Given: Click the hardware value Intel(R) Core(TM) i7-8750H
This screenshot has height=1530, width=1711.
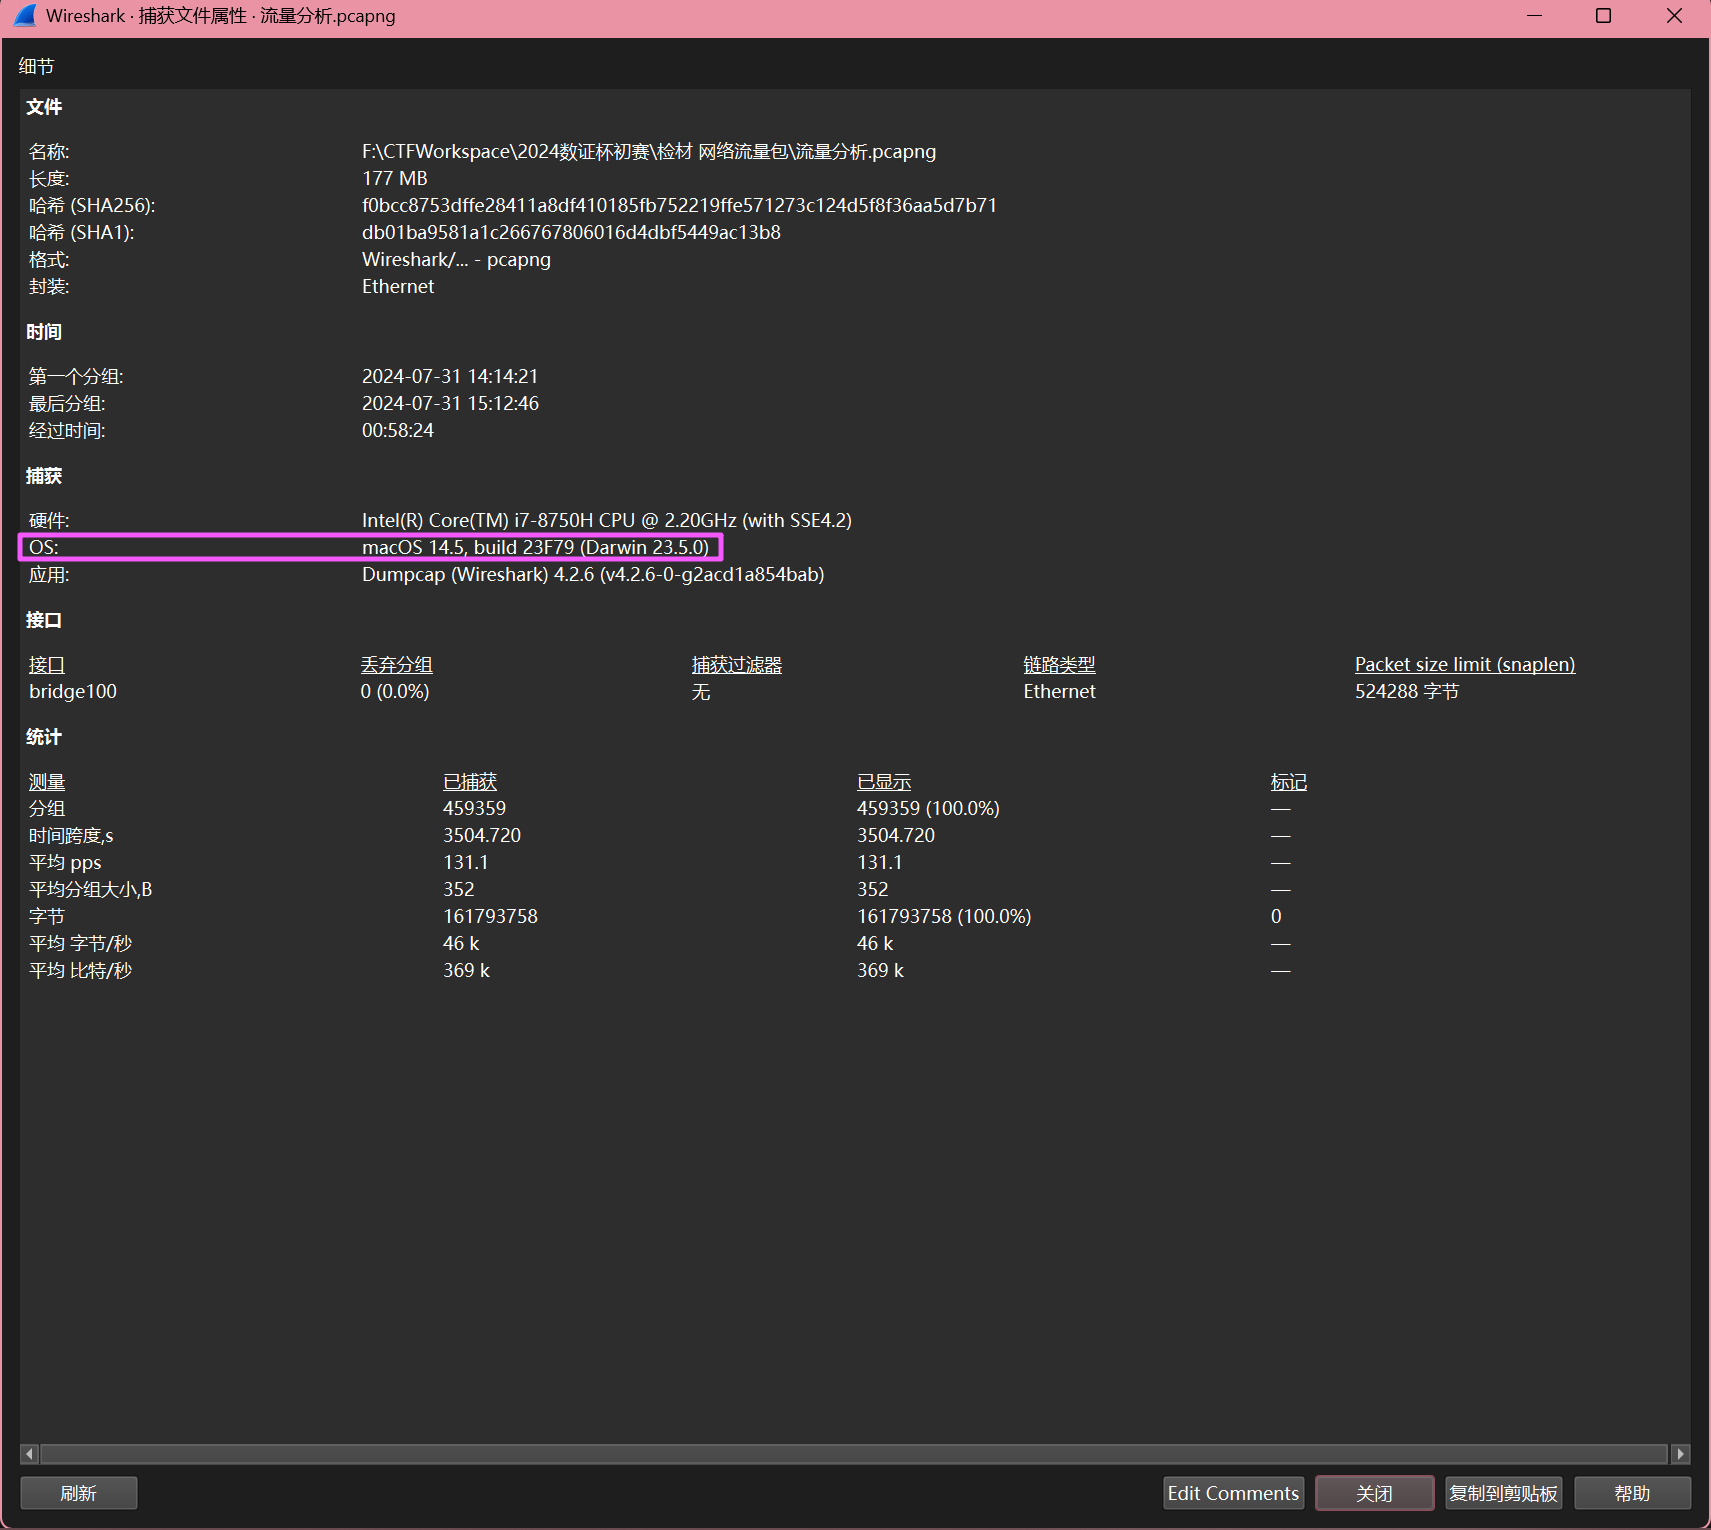Looking at the screenshot, I should (607, 520).
